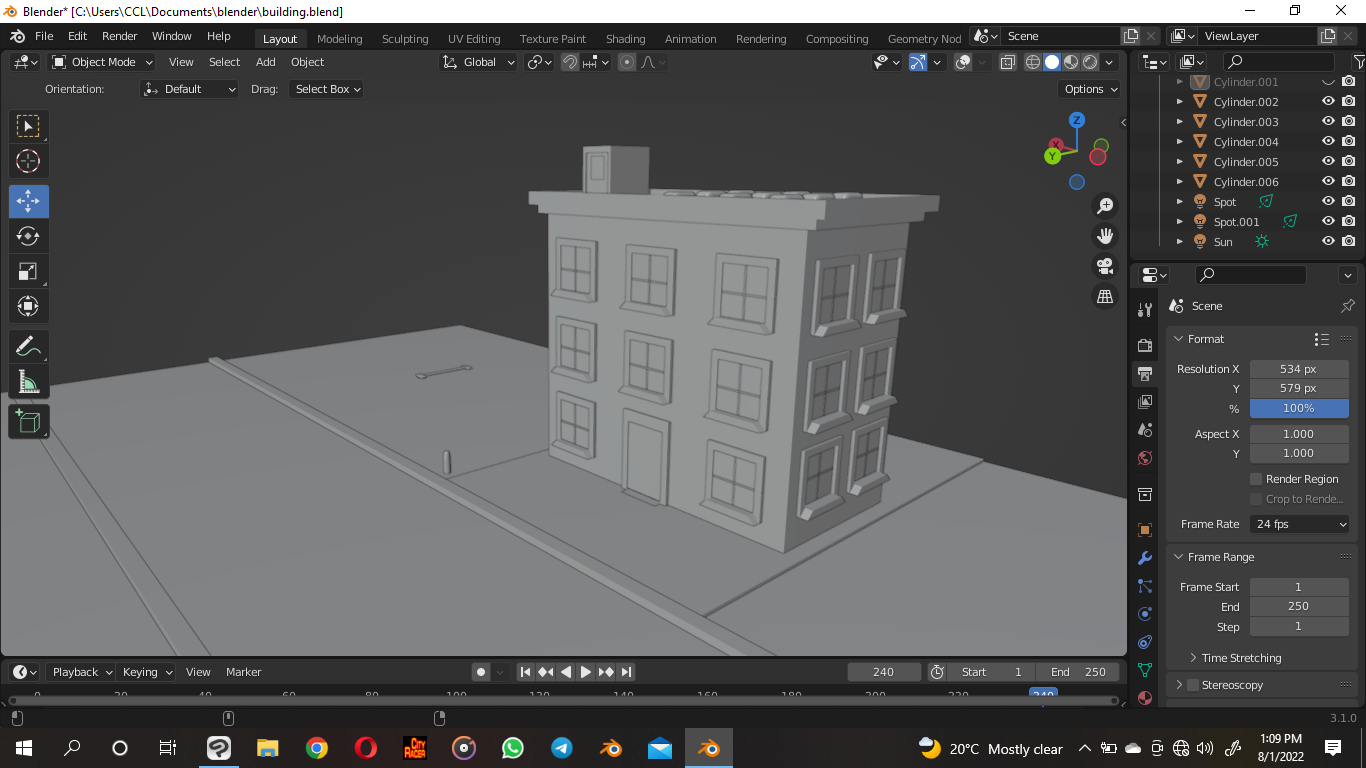
Task: Toggle show gizmo button
Action: click(918, 62)
